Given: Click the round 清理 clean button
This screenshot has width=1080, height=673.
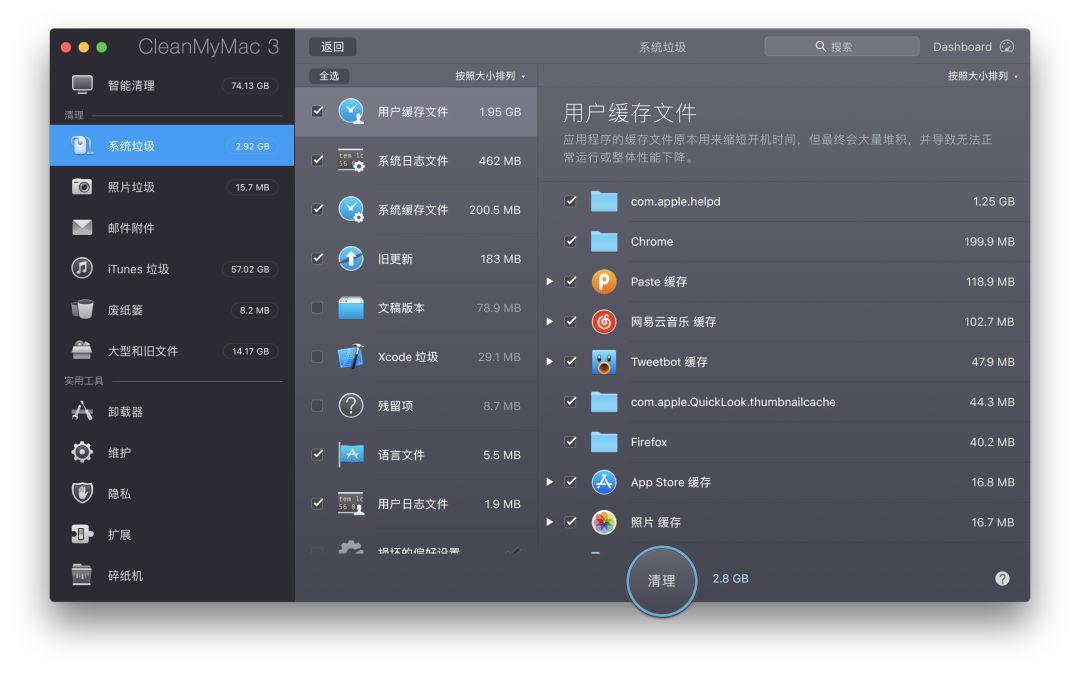Looking at the screenshot, I should click(661, 580).
